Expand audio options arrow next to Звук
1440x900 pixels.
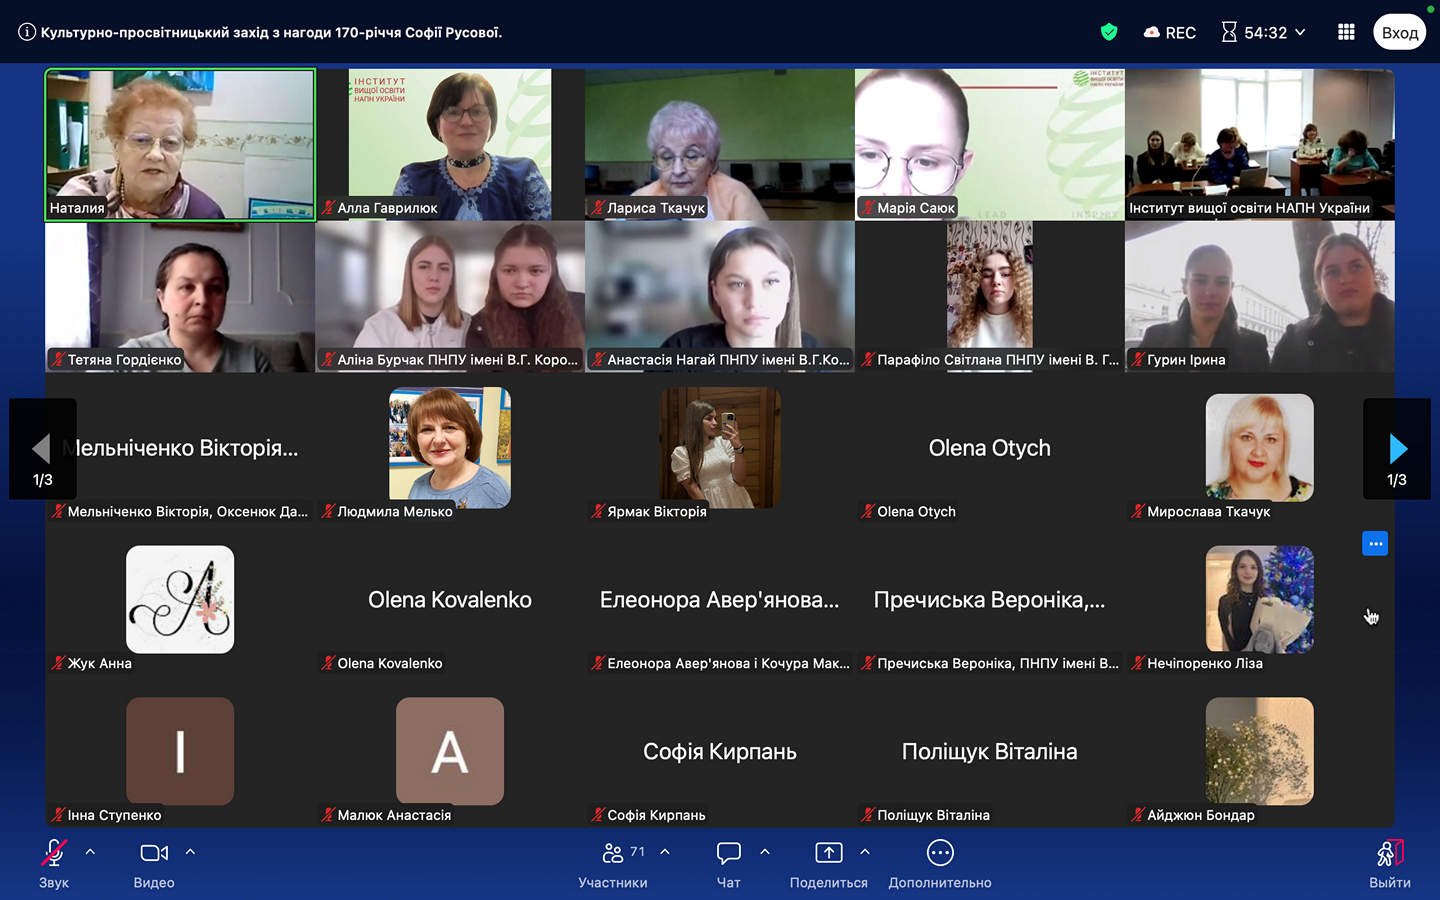[90, 852]
